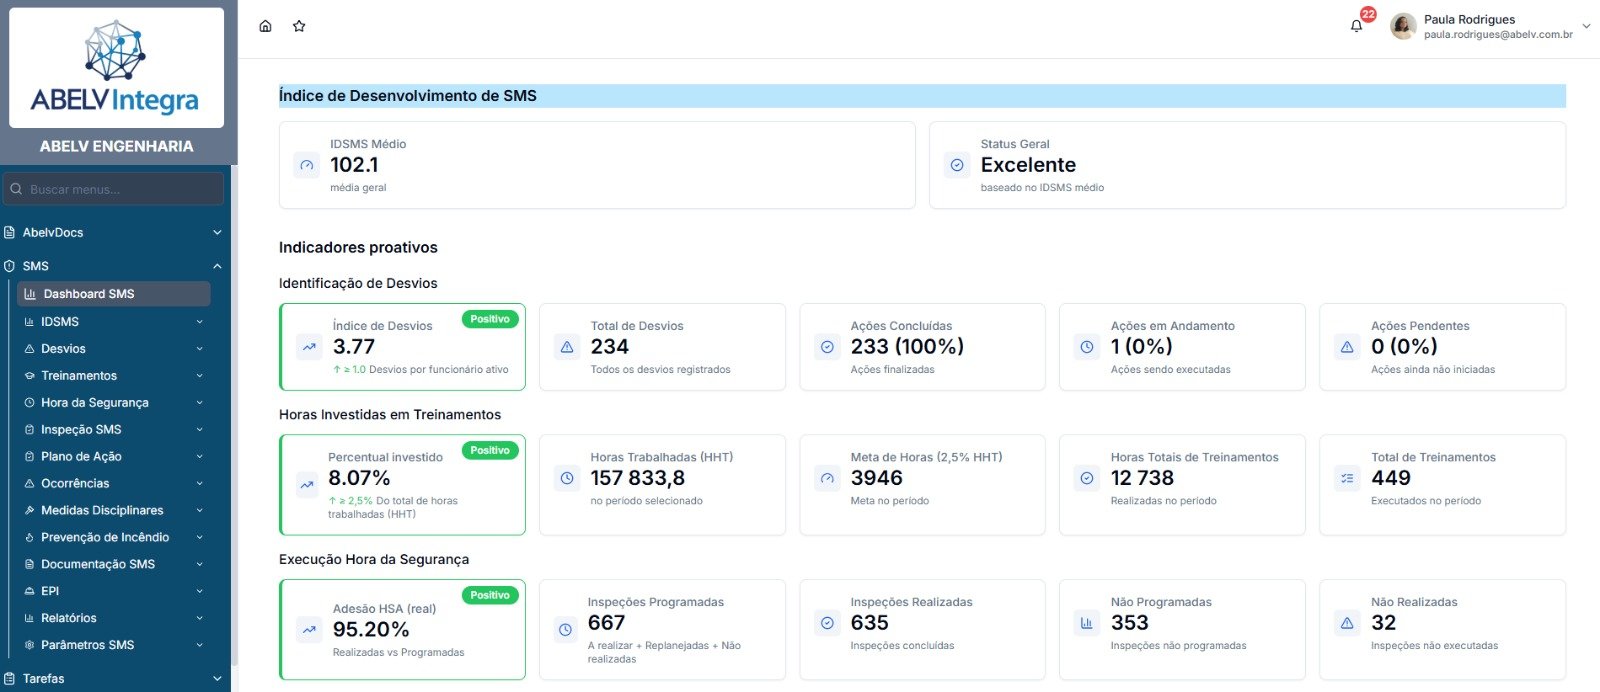
Task: Click the ABELV Integra logo
Action: coord(116,68)
